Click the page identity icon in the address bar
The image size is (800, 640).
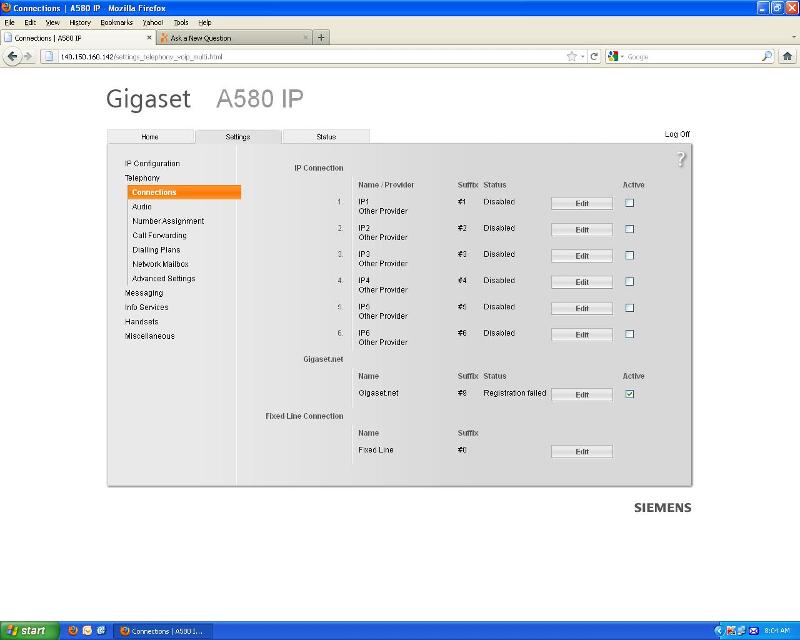(49, 57)
